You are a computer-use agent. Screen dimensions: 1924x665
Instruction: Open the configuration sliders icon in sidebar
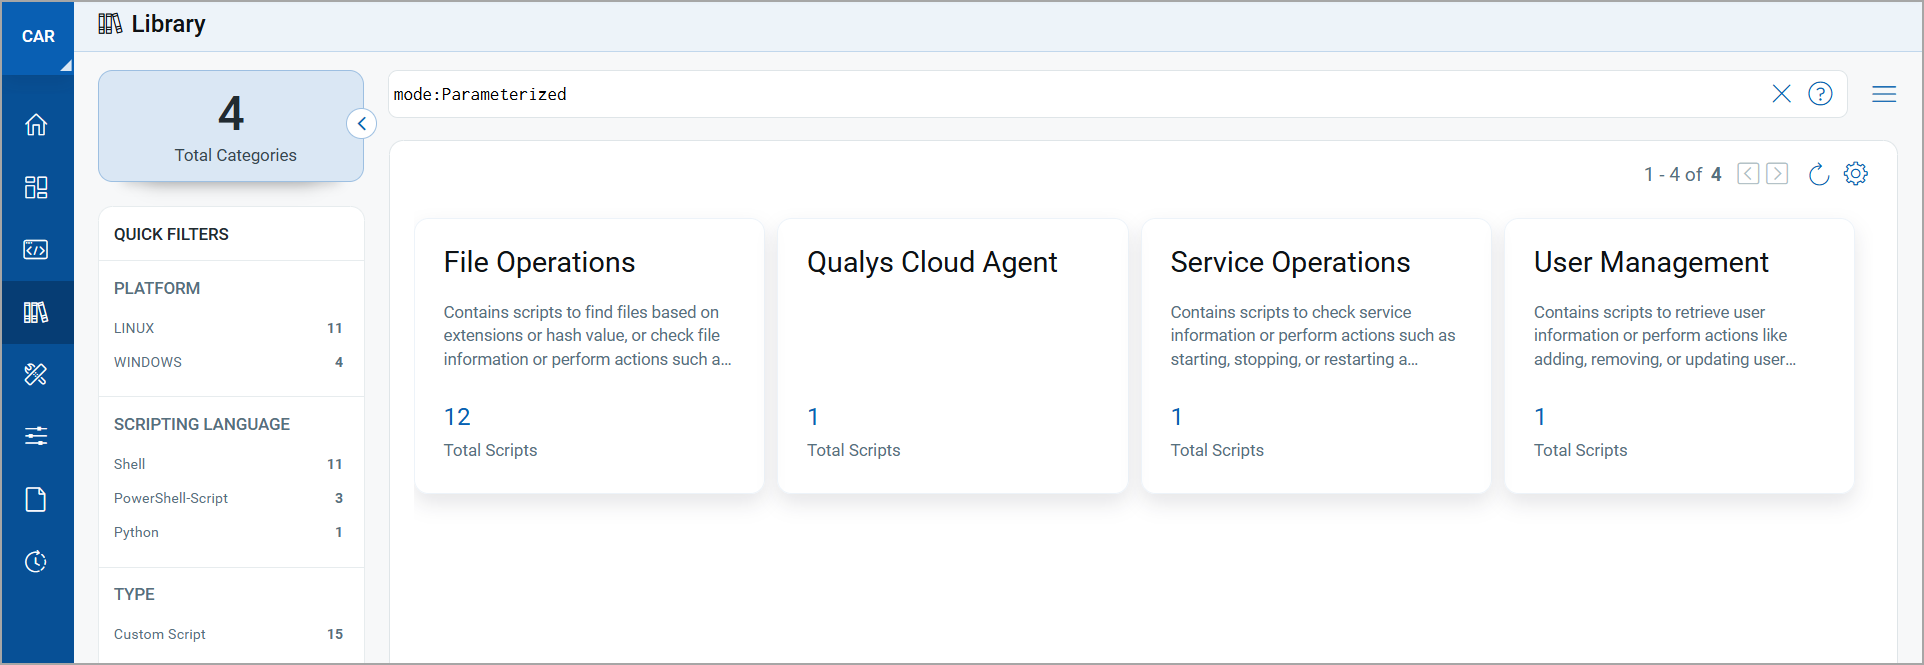(x=36, y=436)
